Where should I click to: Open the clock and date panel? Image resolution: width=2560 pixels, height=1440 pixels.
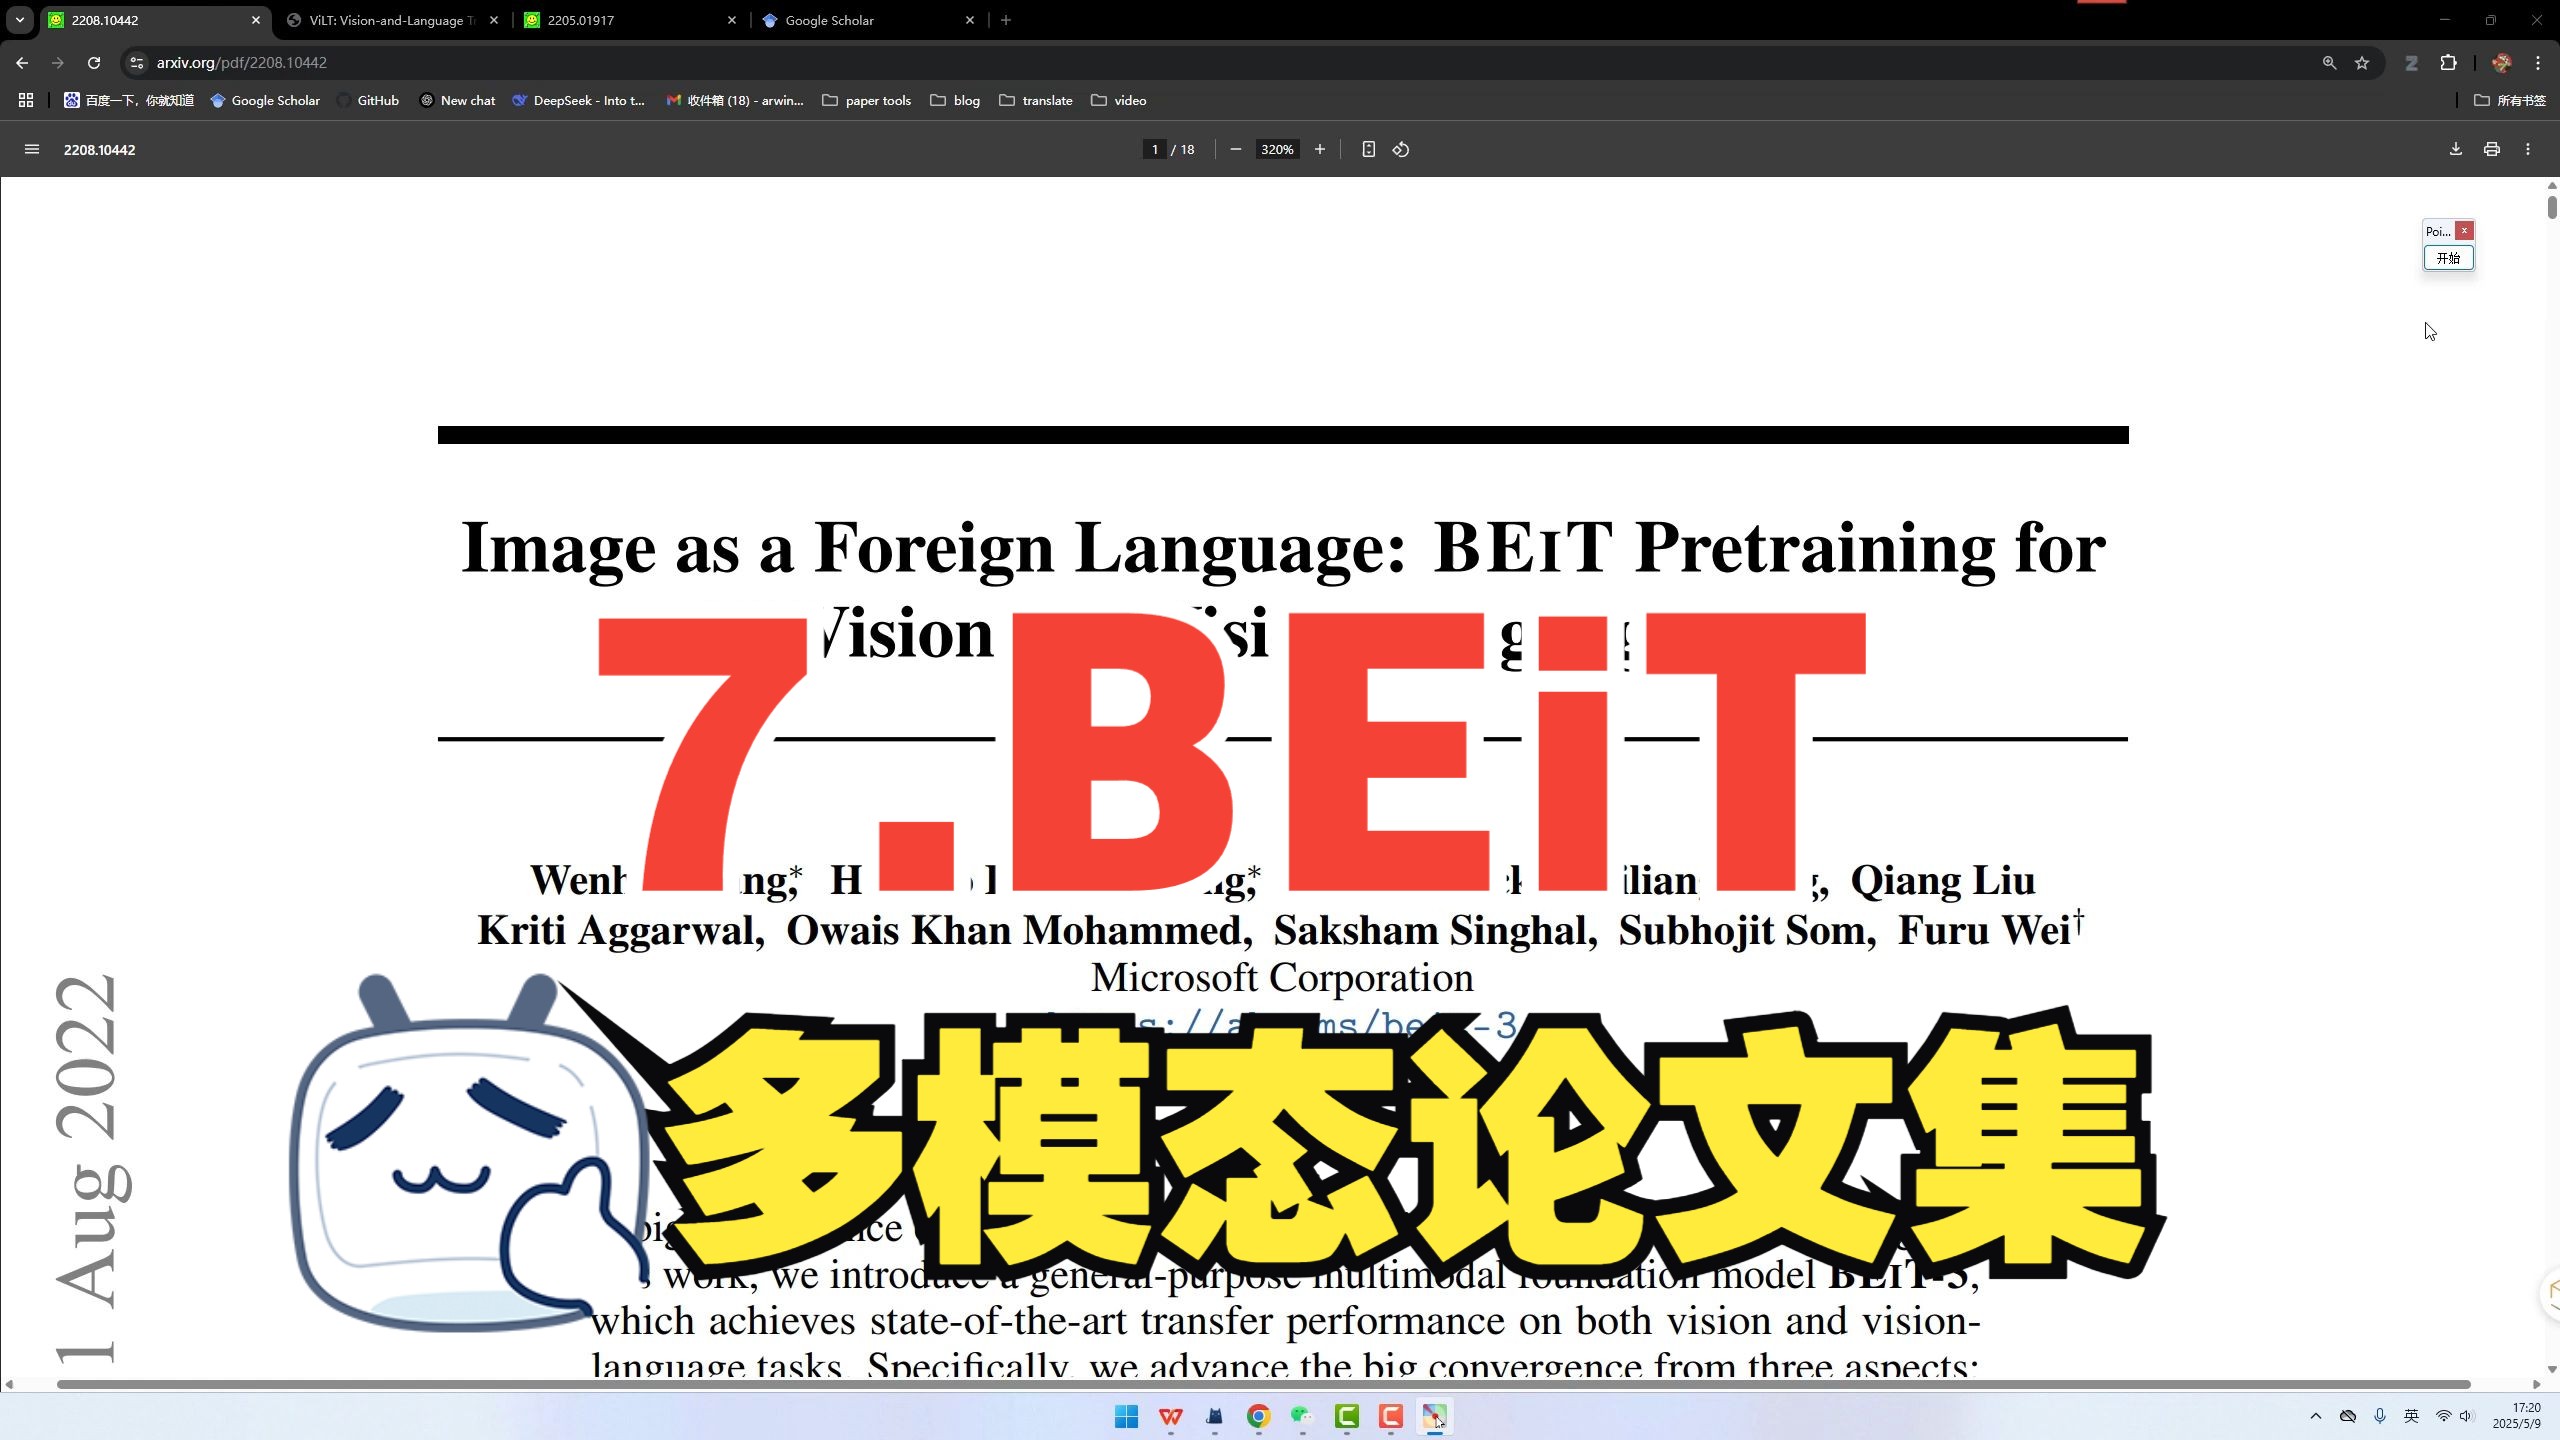(x=2518, y=1416)
